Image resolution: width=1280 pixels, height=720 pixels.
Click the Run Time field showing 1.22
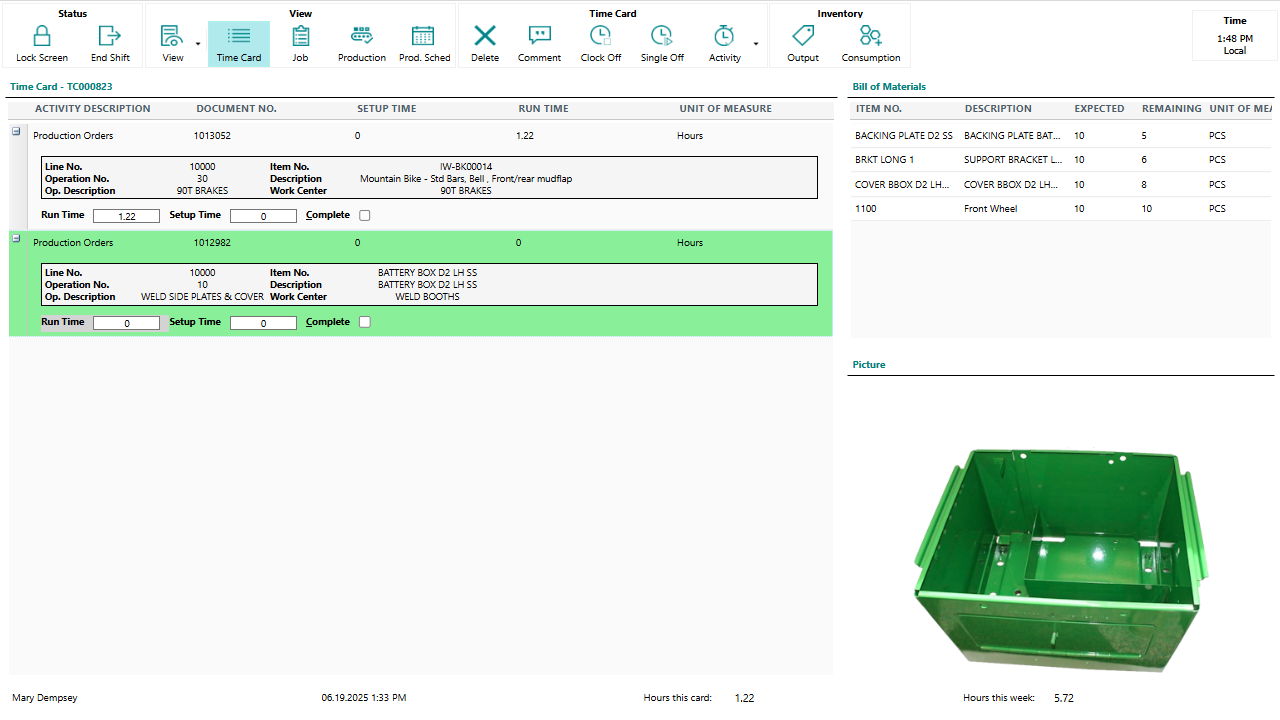126,216
